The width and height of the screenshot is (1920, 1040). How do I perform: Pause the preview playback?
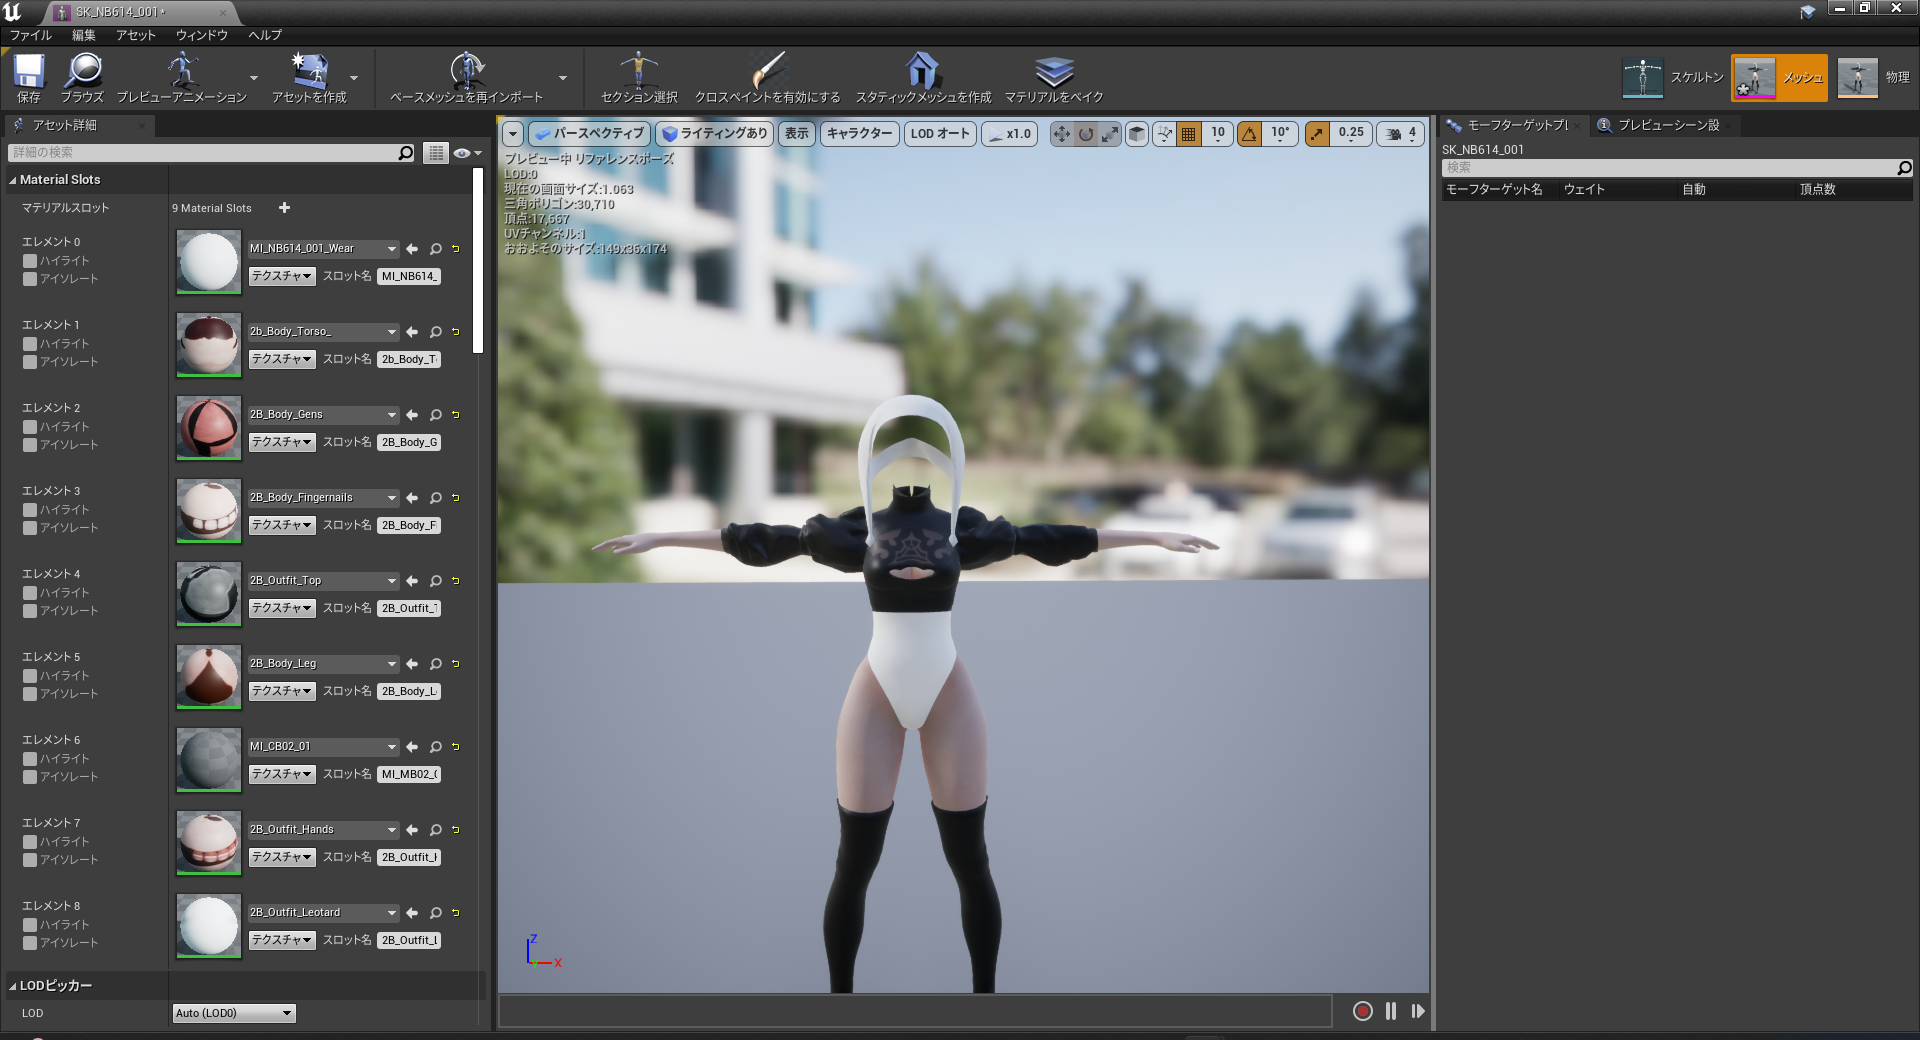(1391, 1011)
